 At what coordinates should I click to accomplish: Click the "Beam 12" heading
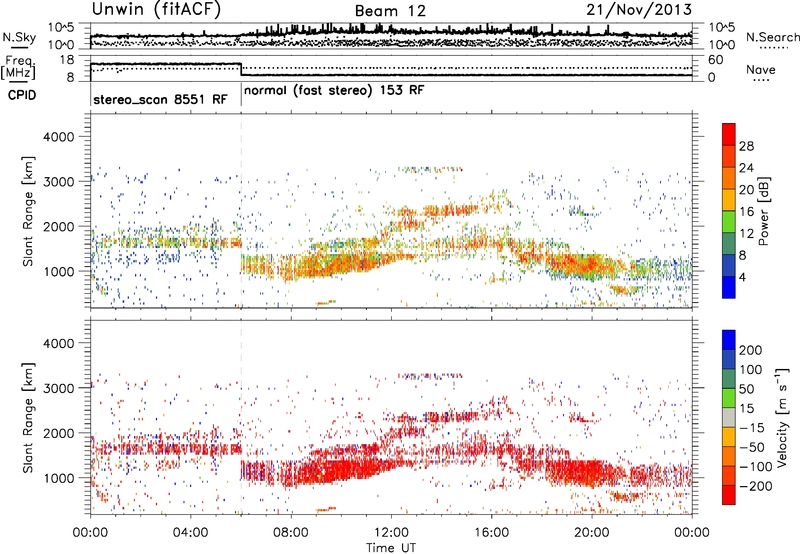390,11
